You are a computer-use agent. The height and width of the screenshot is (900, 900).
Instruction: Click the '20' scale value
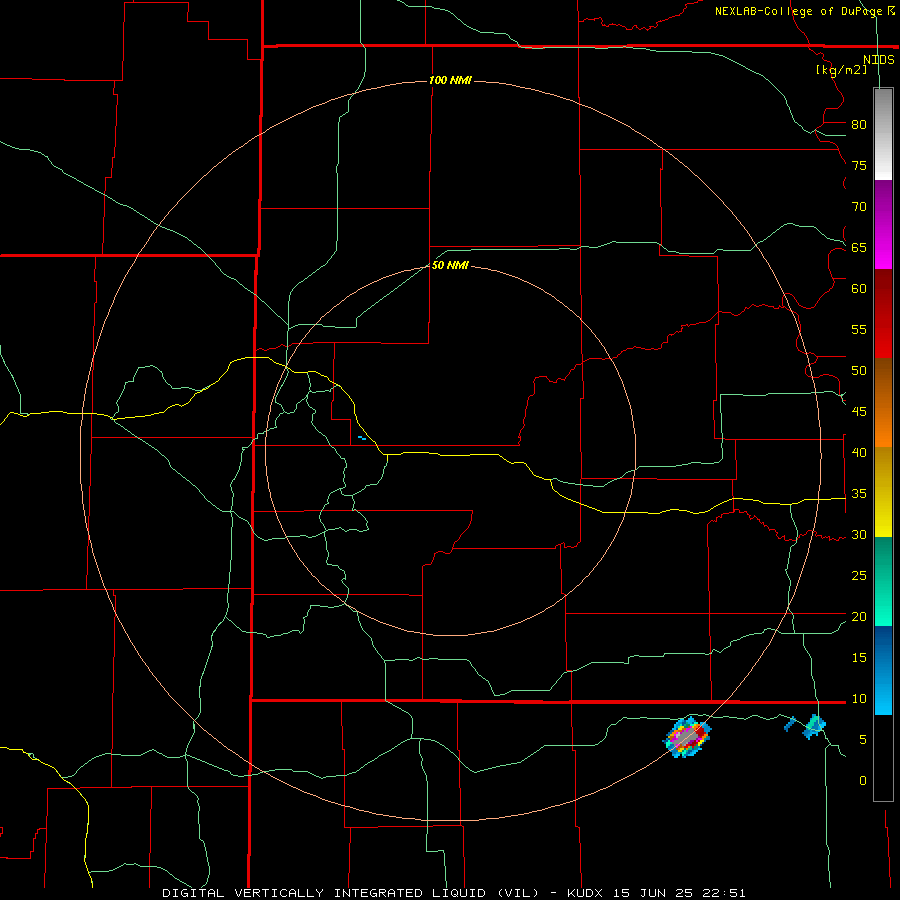point(859,617)
